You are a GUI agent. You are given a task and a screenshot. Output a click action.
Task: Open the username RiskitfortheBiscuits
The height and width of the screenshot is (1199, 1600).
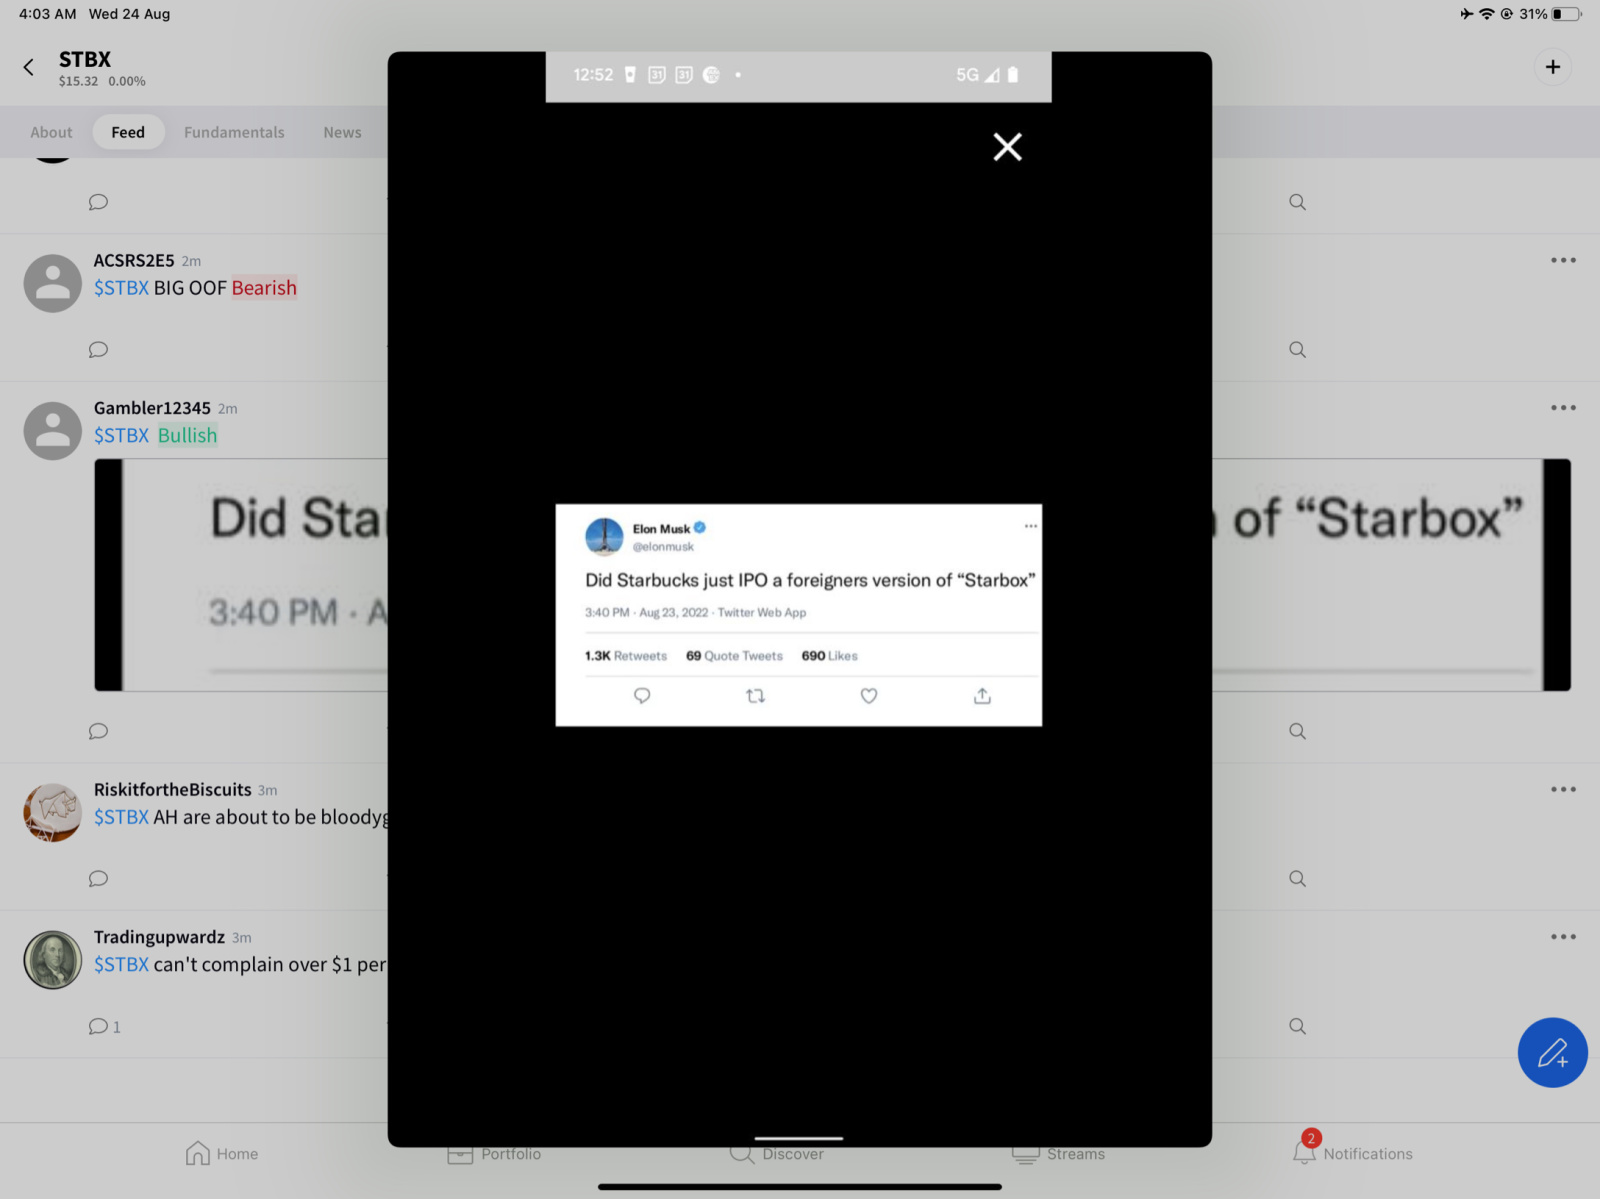pos(173,789)
